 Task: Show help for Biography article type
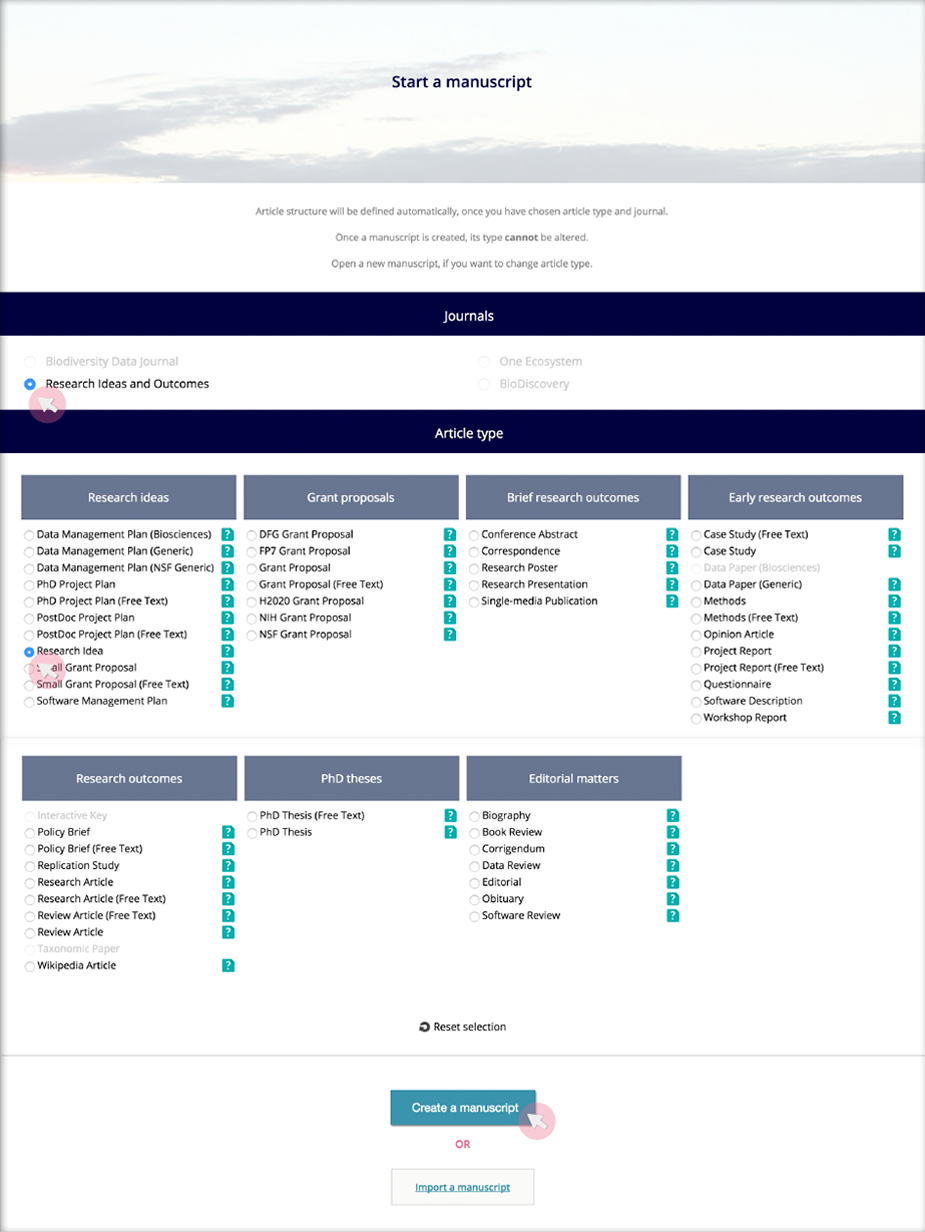coord(672,816)
